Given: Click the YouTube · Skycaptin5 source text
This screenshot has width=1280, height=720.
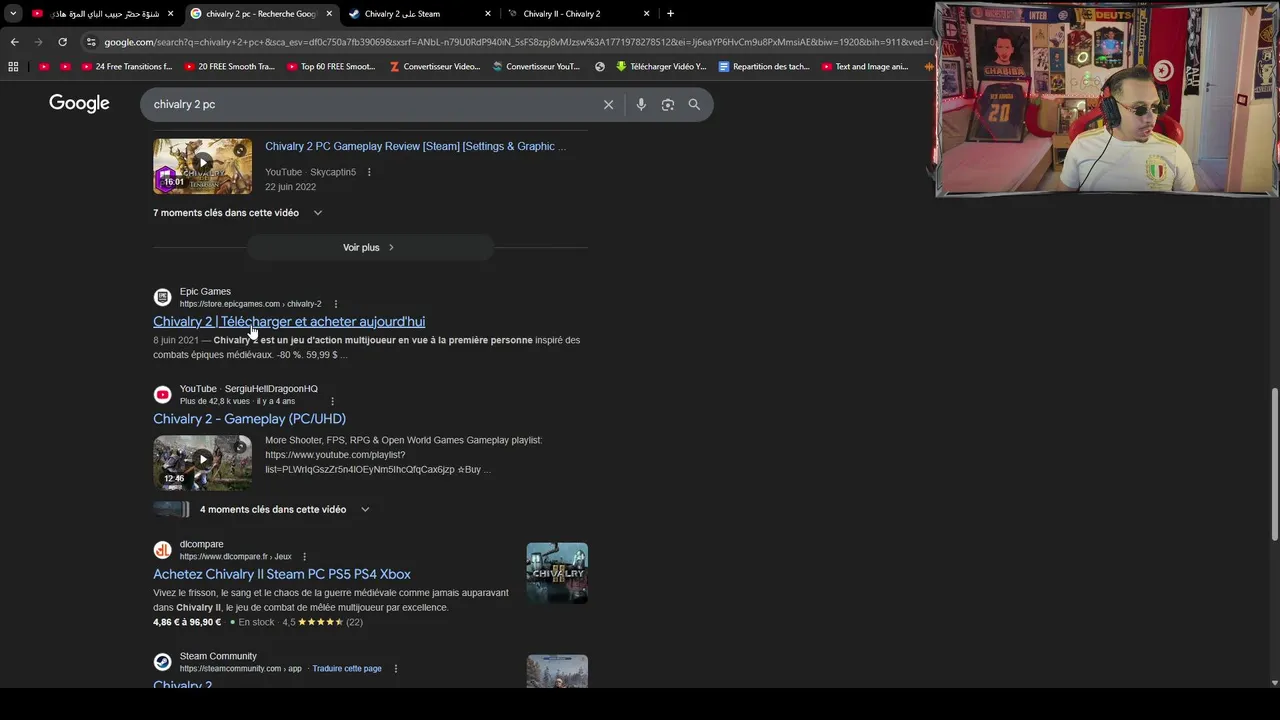Looking at the screenshot, I should coord(310,172).
